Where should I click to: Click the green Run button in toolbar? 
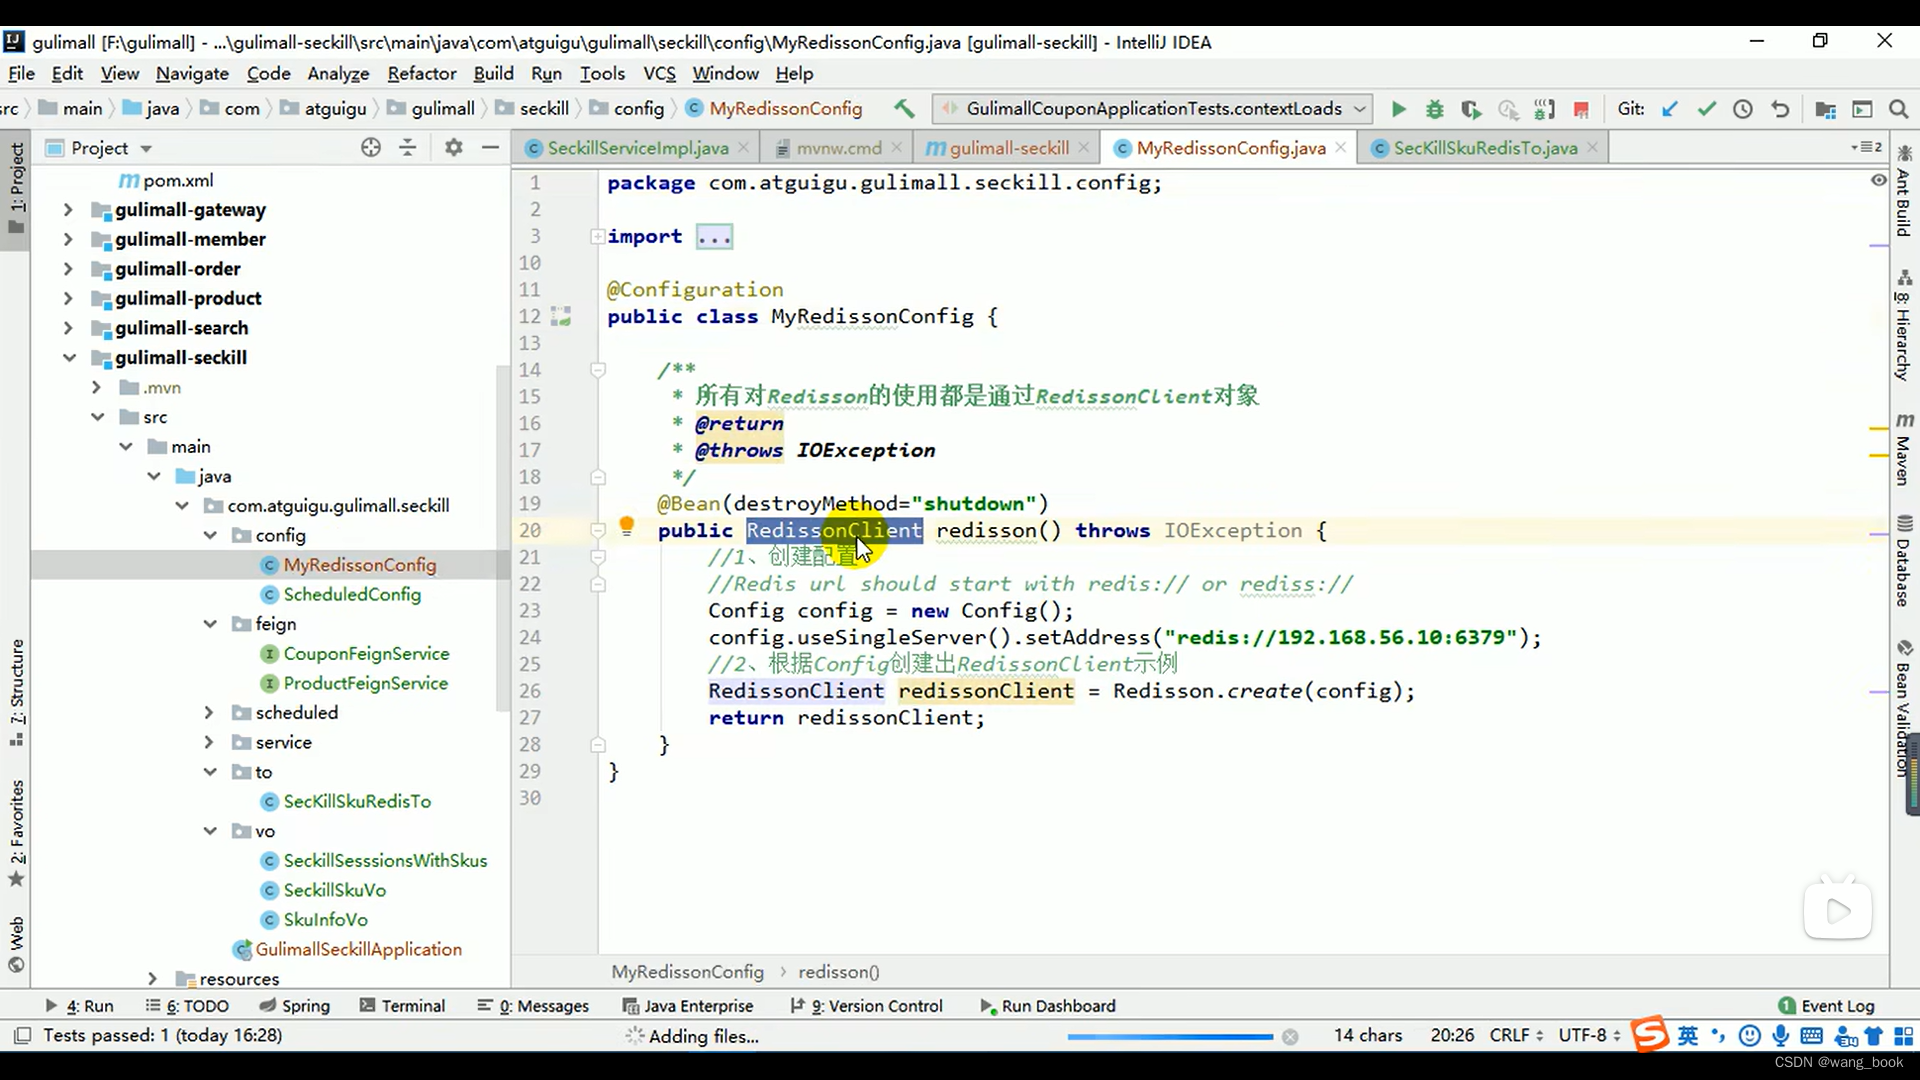coord(1398,109)
